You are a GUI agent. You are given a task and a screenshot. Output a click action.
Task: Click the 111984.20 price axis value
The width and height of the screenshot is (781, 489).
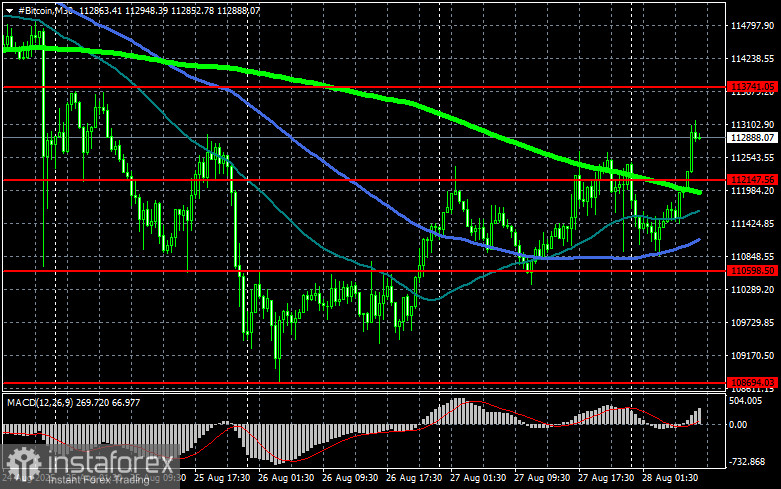point(752,190)
